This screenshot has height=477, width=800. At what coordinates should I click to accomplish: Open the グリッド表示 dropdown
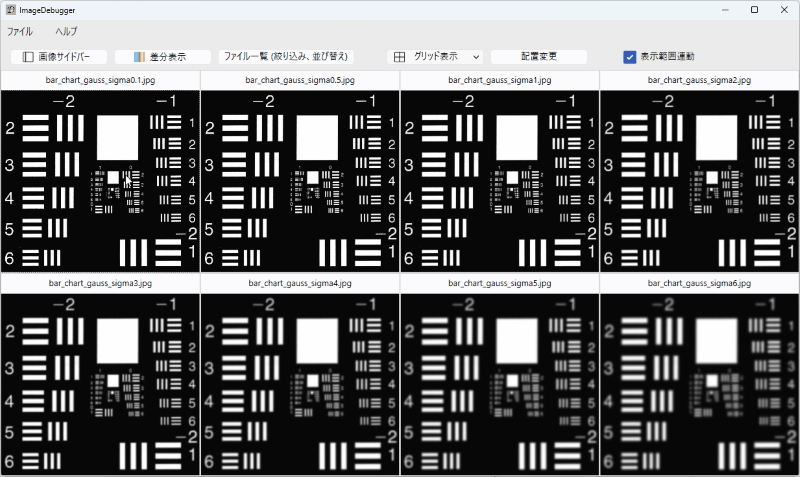pyautogui.click(x=474, y=57)
